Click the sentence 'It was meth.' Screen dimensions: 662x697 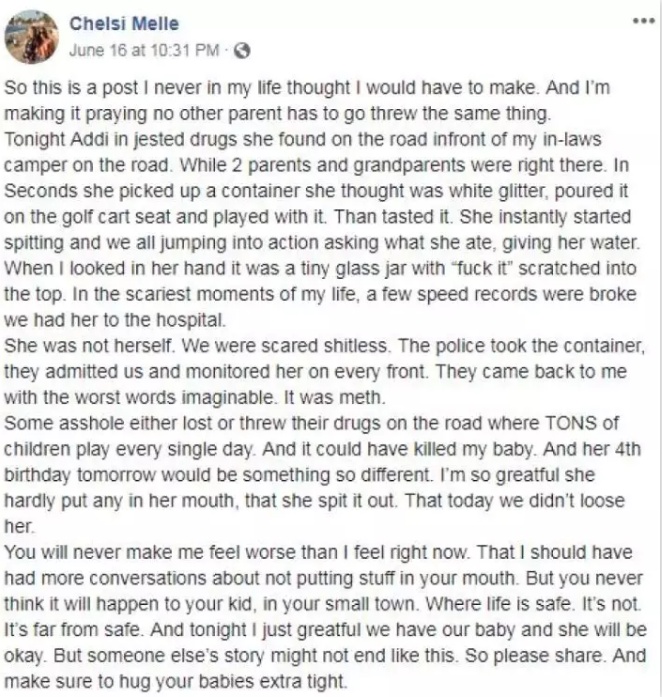pyautogui.click(x=334, y=397)
